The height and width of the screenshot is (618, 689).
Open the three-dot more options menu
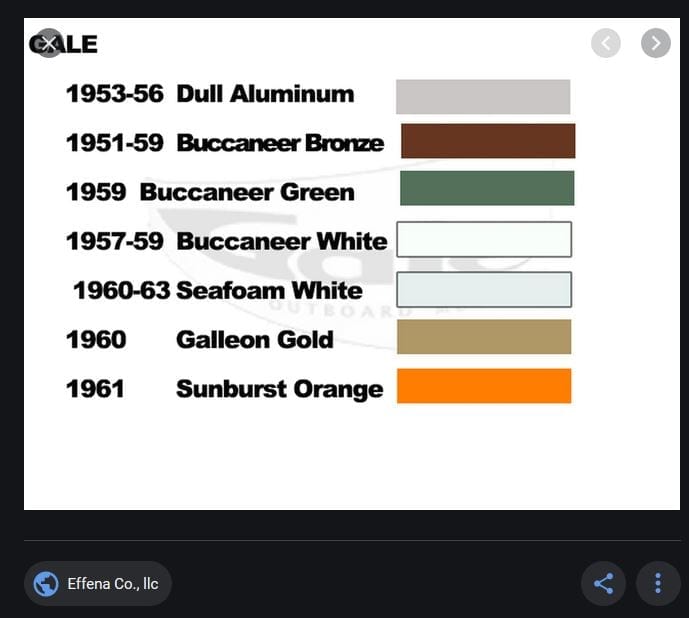pyautogui.click(x=658, y=583)
